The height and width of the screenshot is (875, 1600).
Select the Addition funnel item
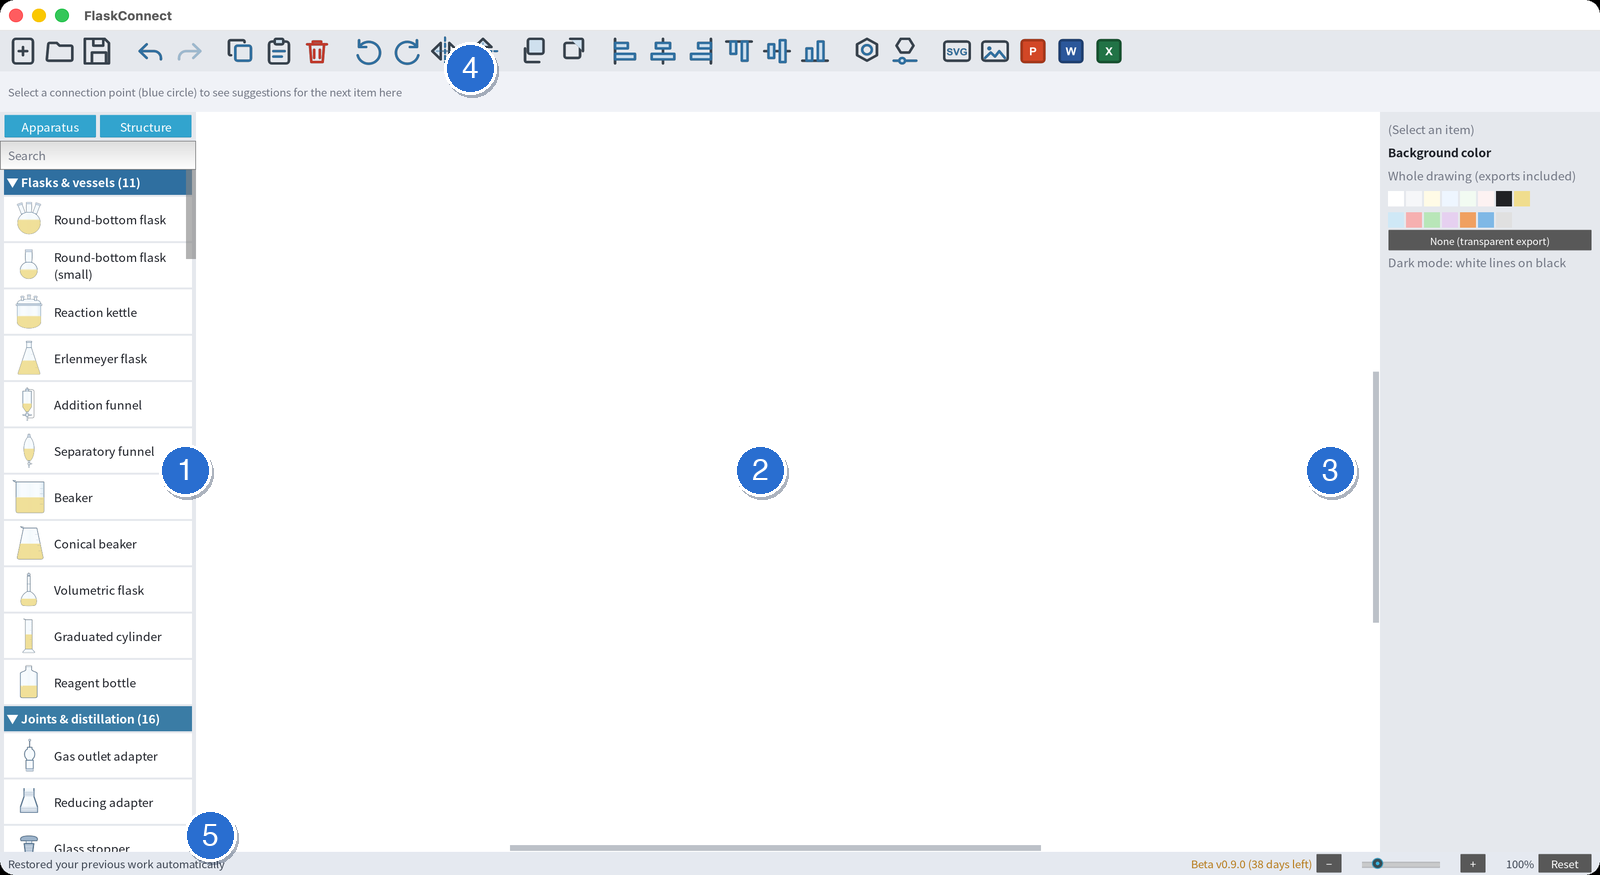pyautogui.click(x=98, y=405)
